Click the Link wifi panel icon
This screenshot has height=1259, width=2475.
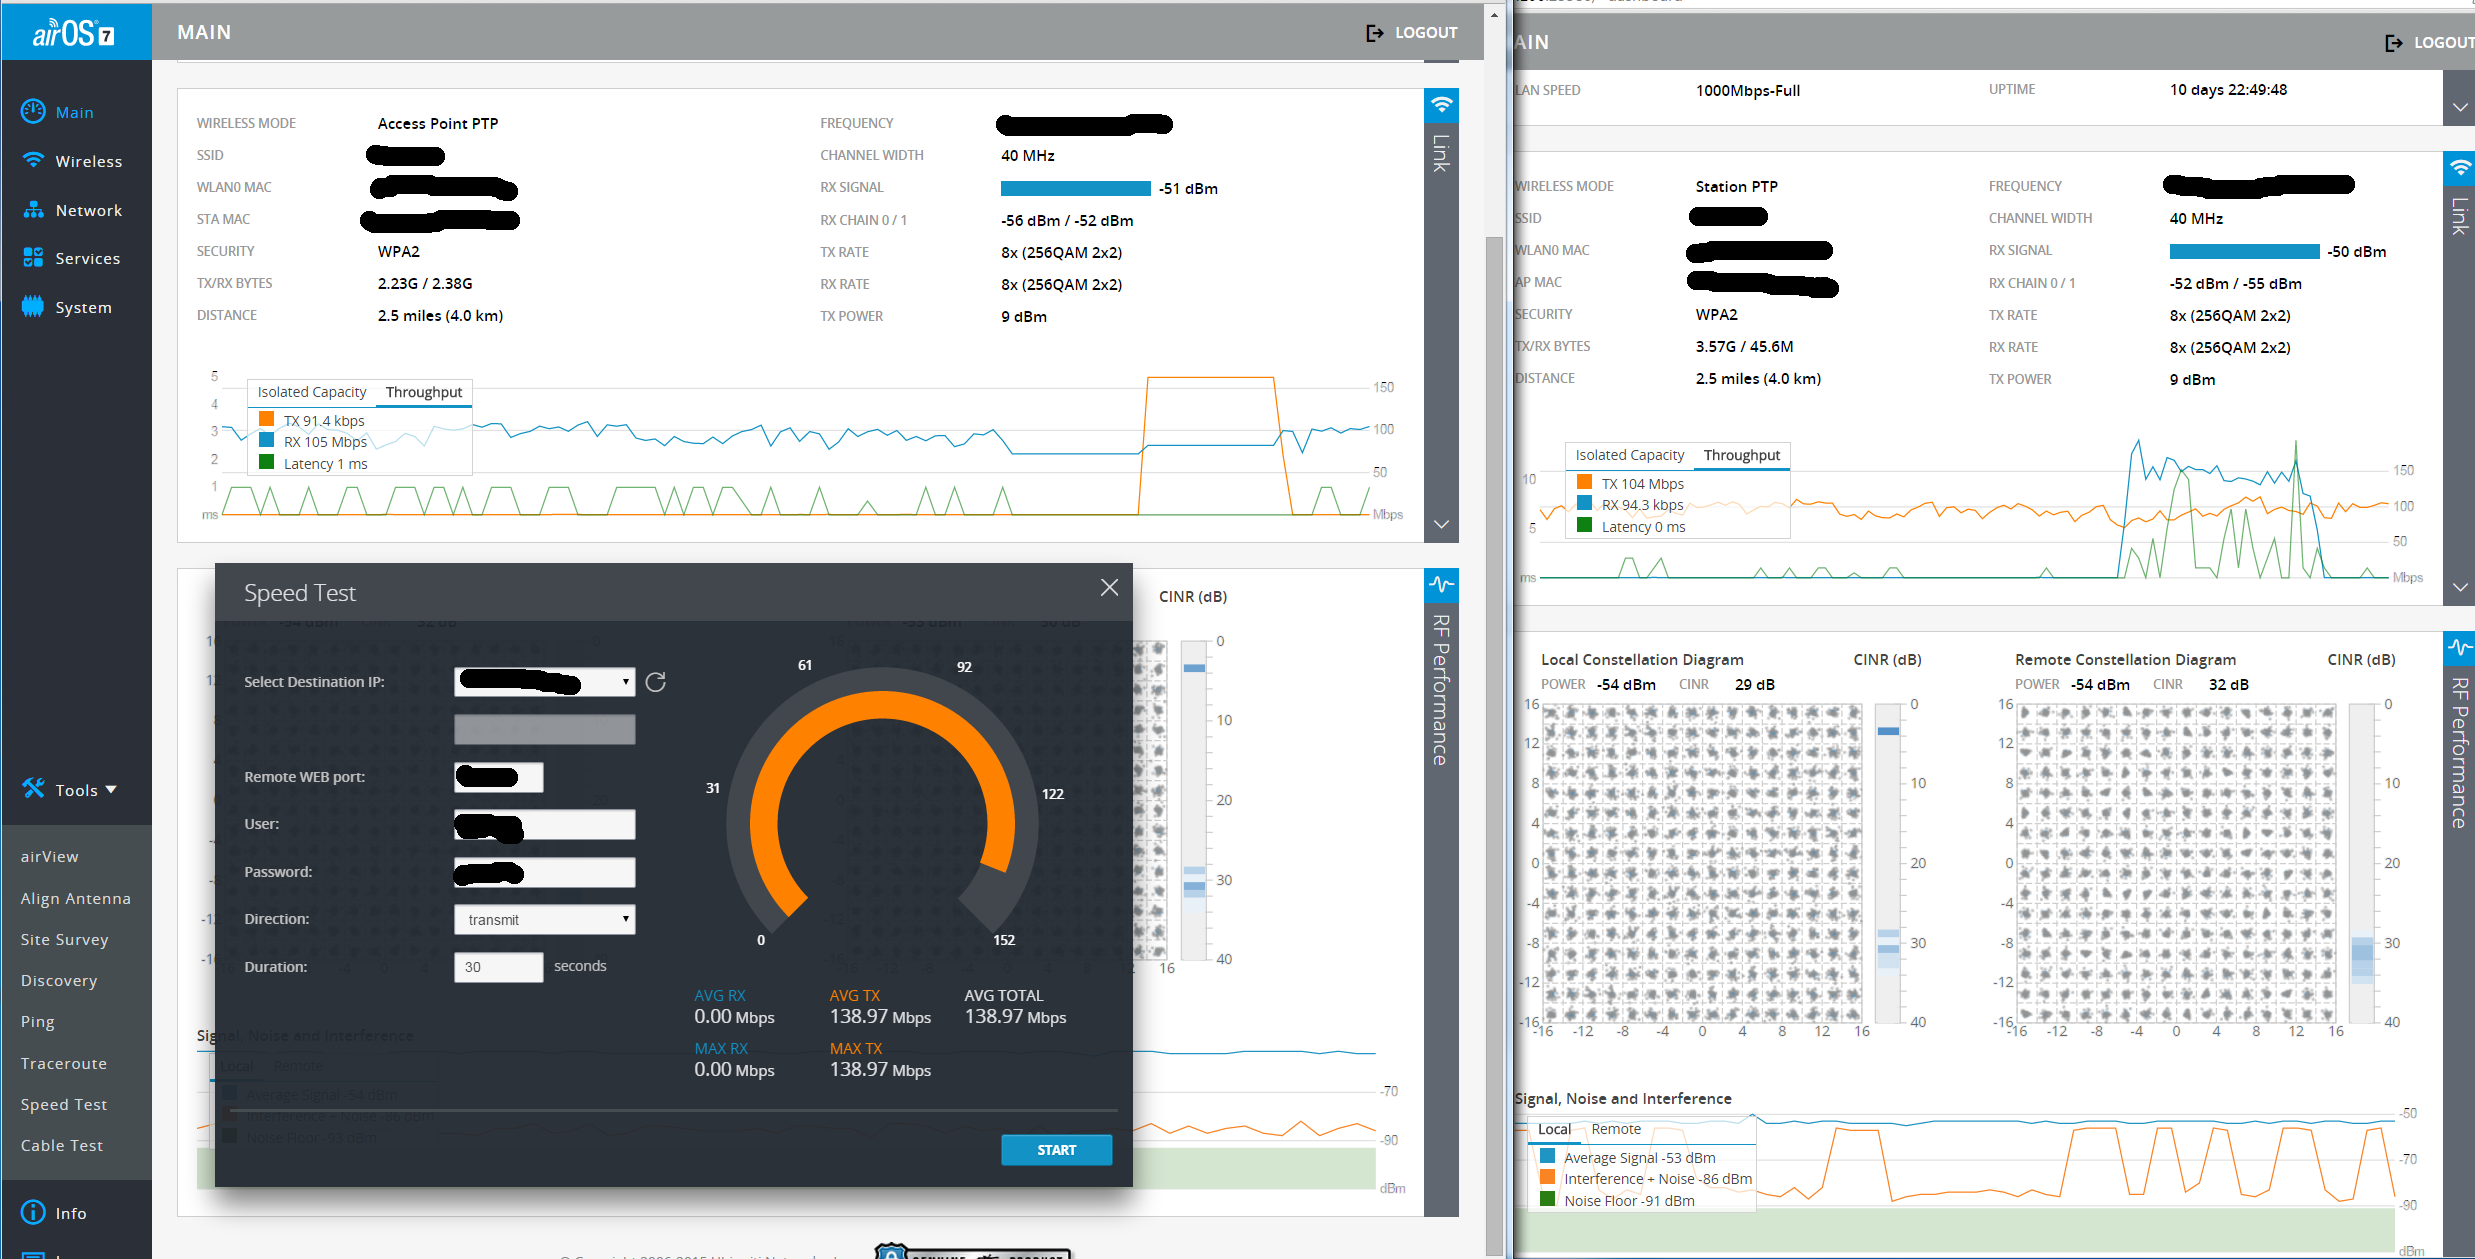(1441, 105)
